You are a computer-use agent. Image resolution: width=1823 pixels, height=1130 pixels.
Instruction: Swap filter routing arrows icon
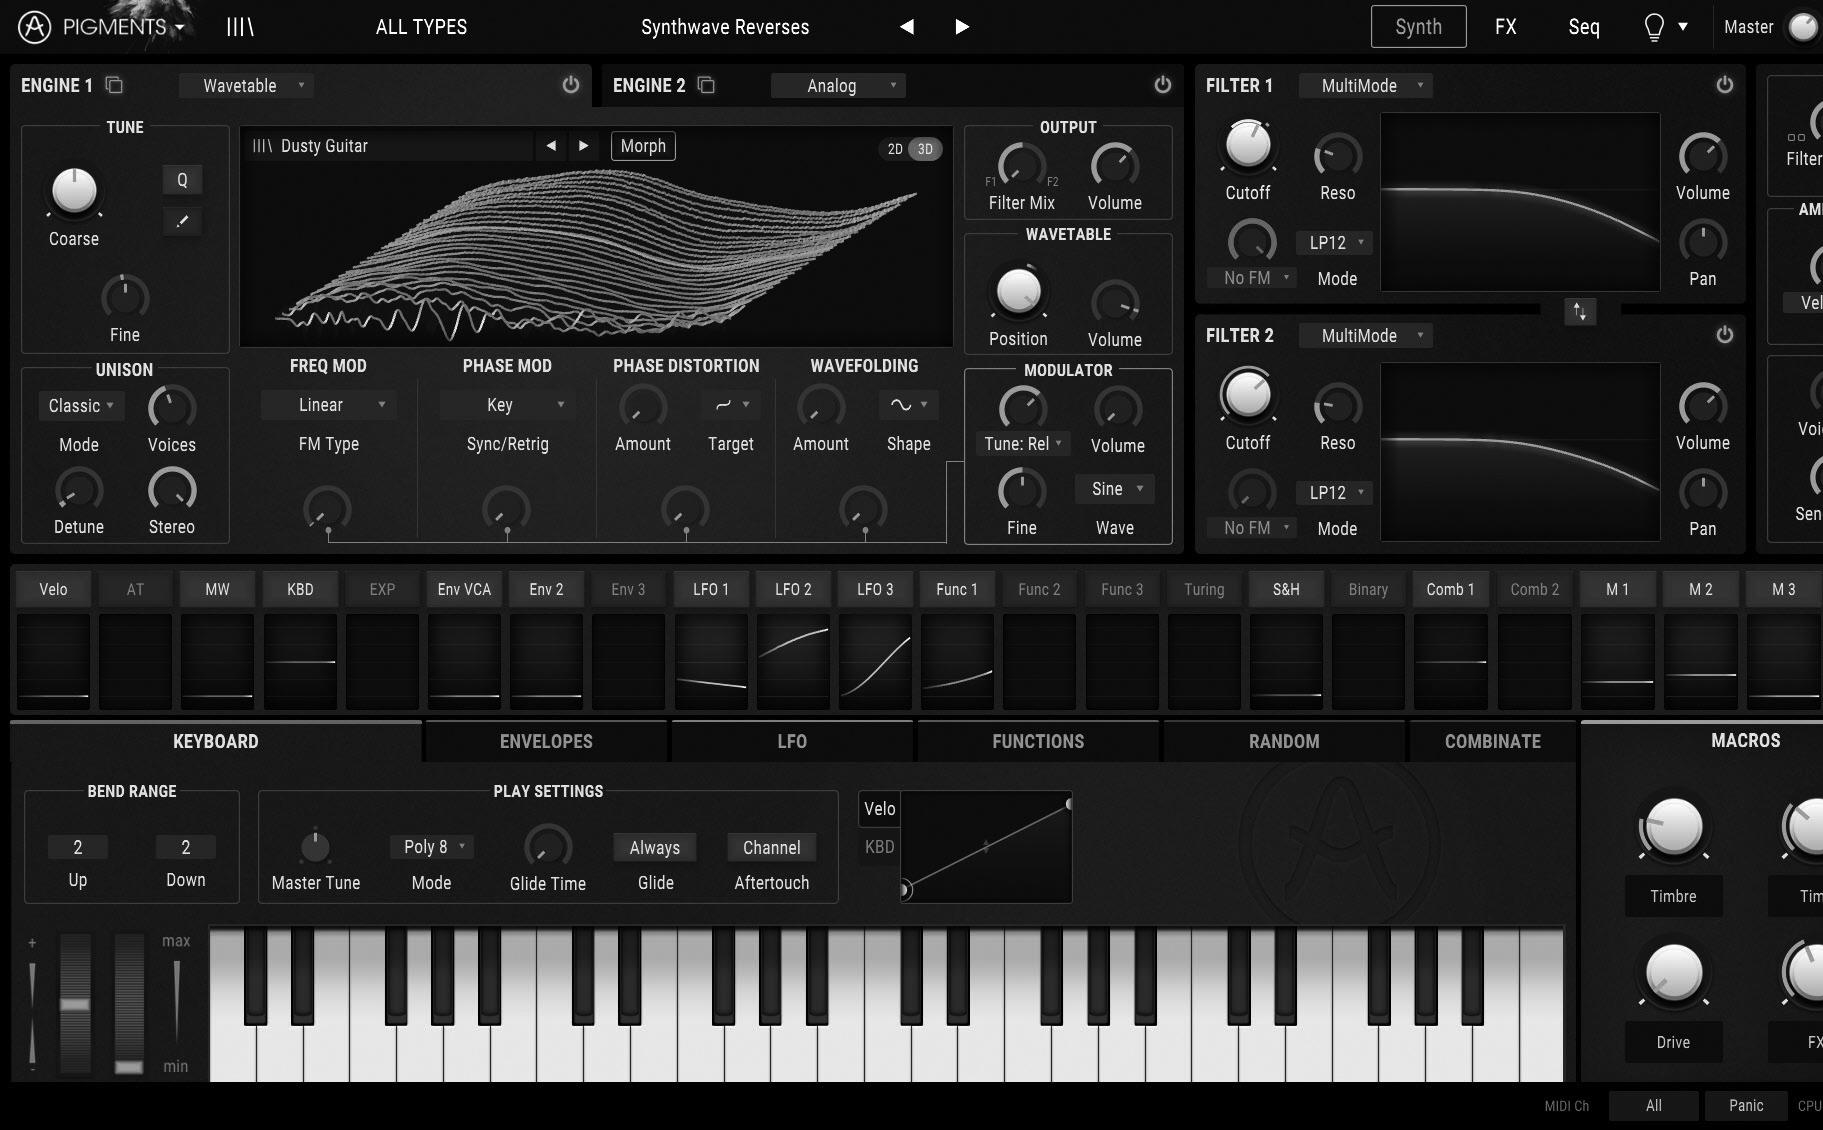pos(1580,312)
